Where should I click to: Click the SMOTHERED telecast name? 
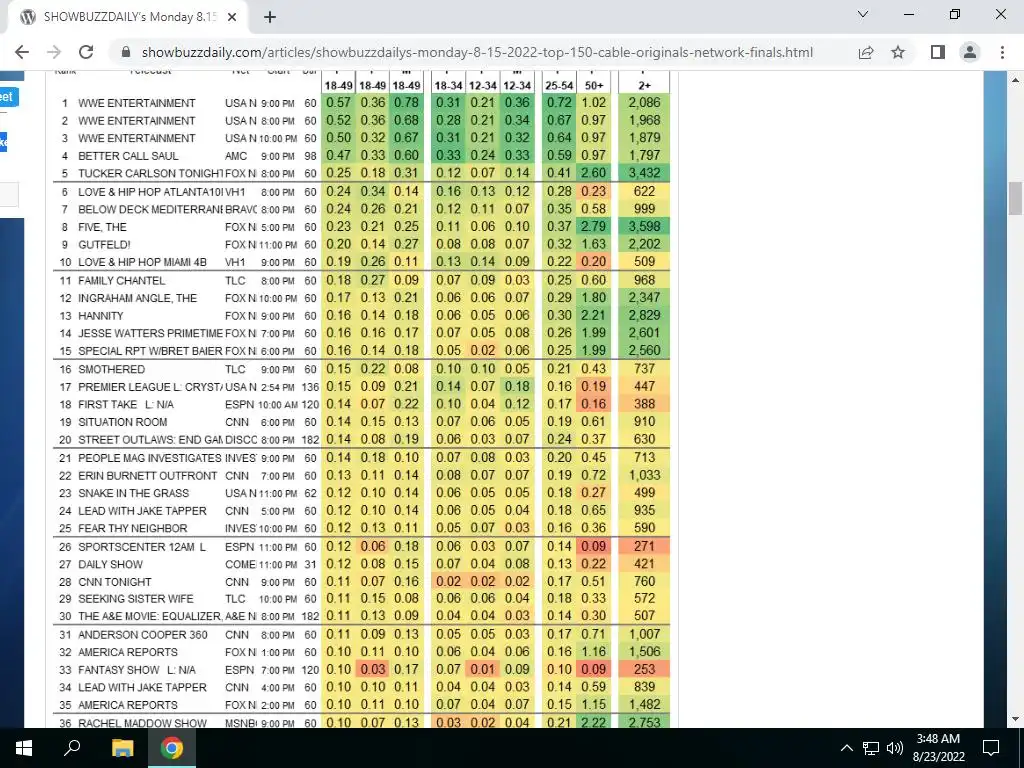pyautogui.click(x=111, y=370)
